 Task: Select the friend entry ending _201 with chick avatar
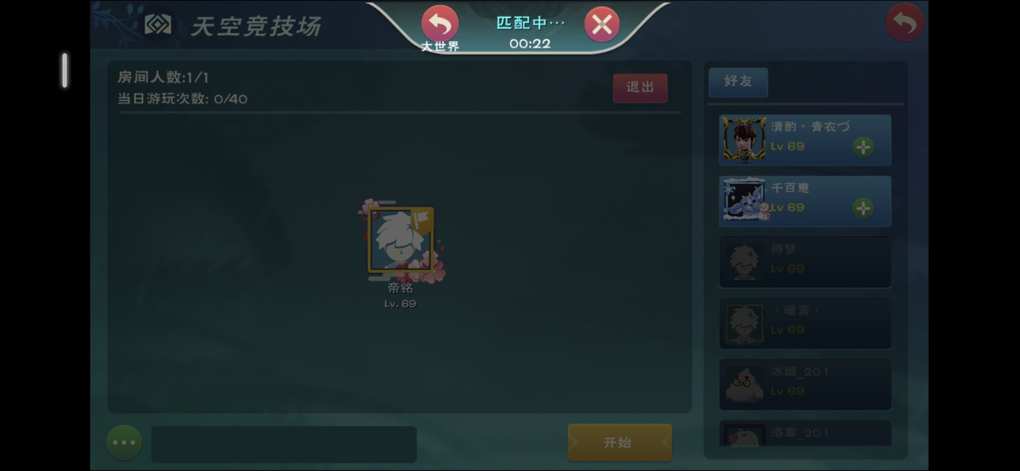point(805,384)
